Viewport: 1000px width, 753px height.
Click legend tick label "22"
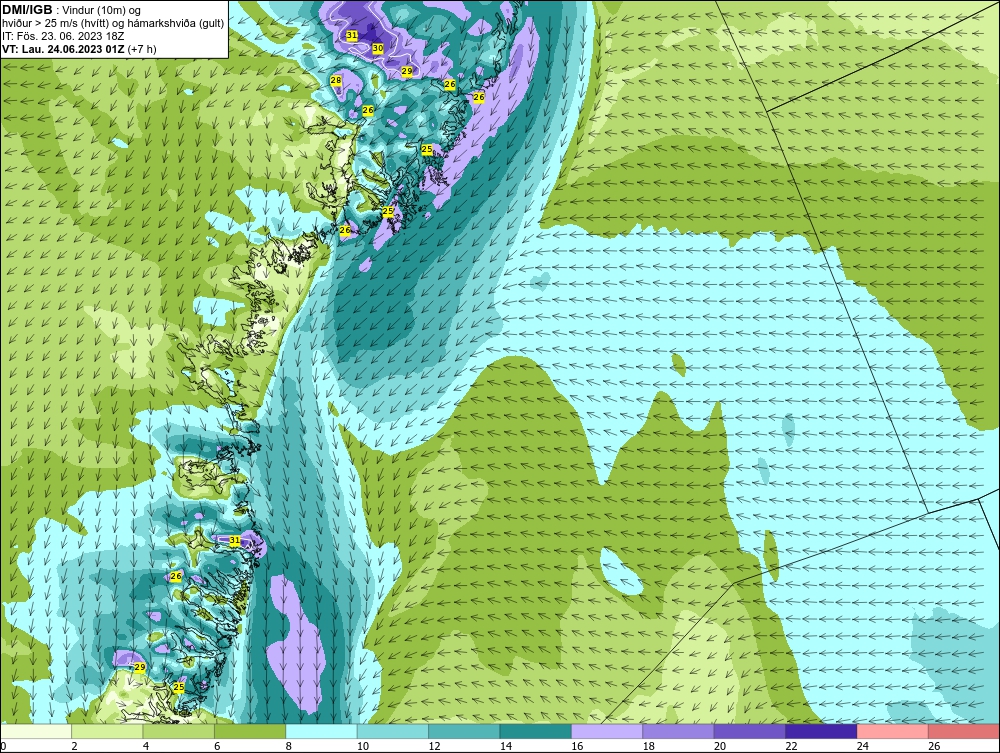791,746
